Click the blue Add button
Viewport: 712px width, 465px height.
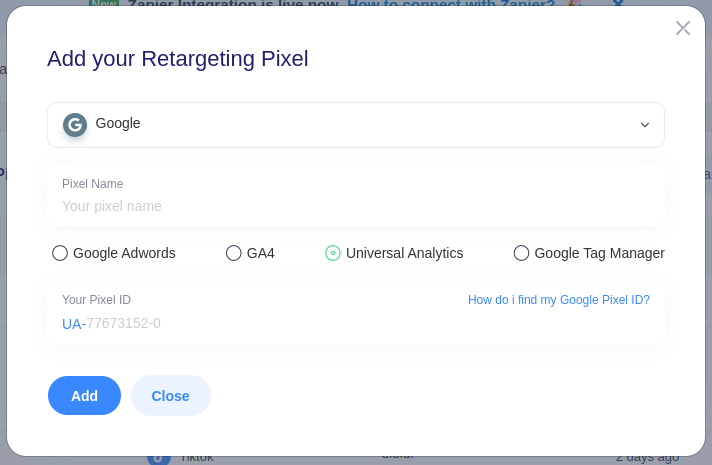tap(84, 396)
